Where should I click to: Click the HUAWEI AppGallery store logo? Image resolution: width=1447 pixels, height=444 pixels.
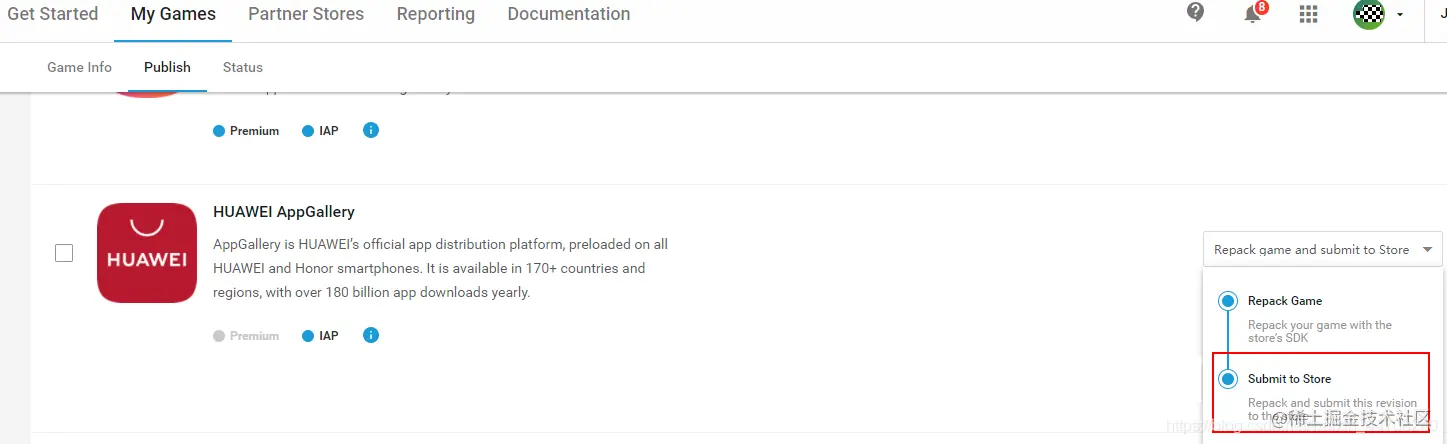click(147, 253)
